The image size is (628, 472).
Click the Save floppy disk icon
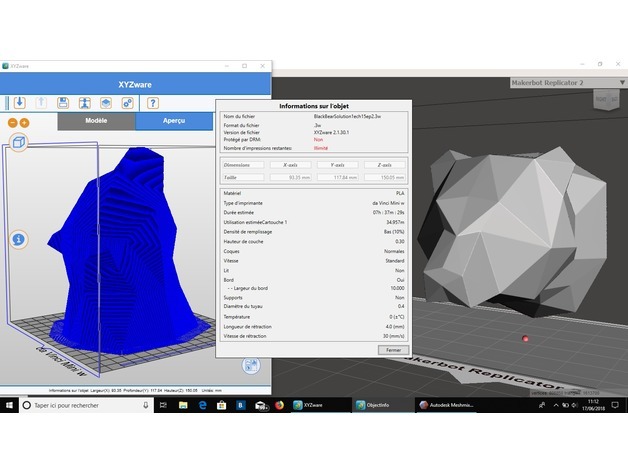tap(63, 103)
